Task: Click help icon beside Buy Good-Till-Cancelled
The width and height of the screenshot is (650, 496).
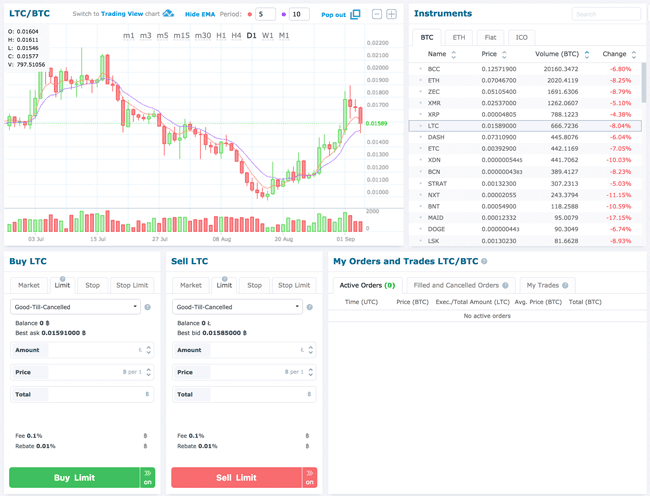Action: [x=148, y=307]
